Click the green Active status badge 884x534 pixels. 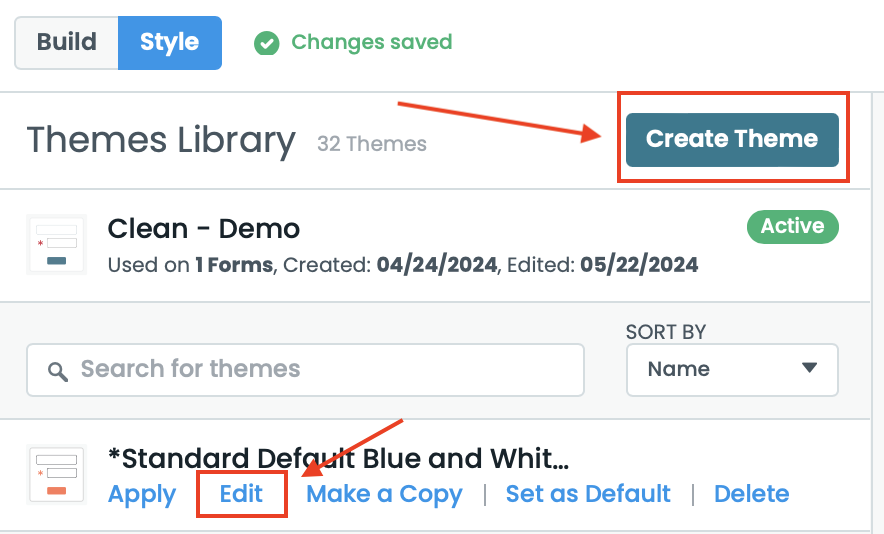[792, 227]
